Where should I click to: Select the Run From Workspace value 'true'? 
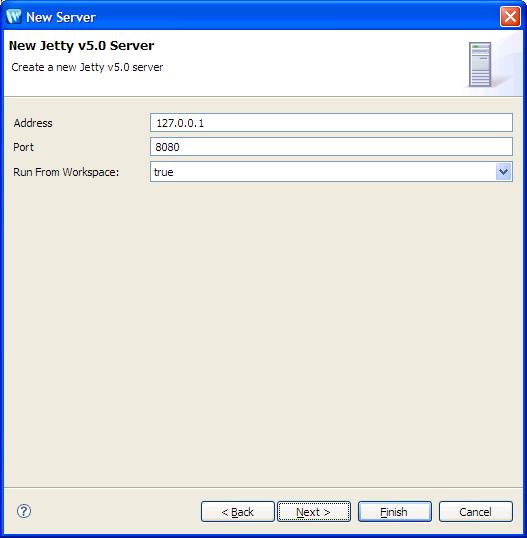[164, 172]
